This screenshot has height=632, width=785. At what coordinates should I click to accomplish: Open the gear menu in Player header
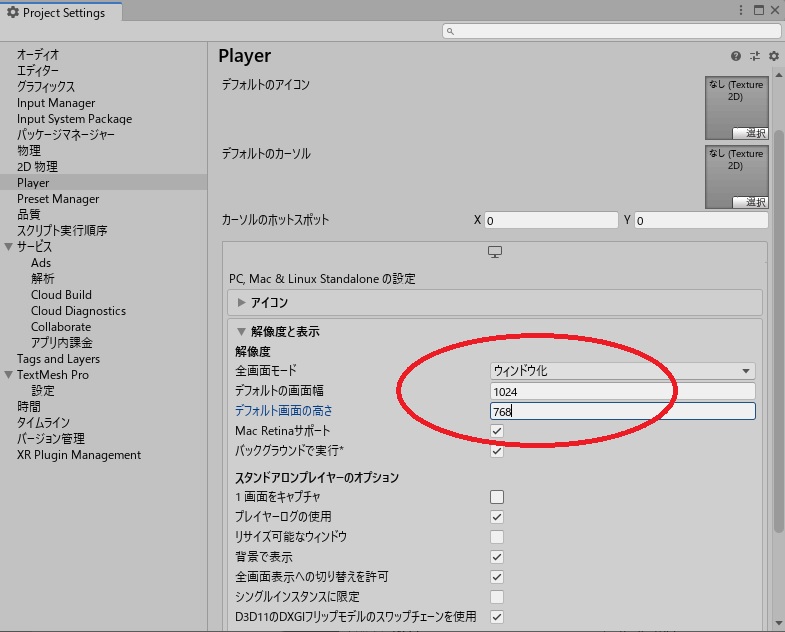click(x=773, y=56)
